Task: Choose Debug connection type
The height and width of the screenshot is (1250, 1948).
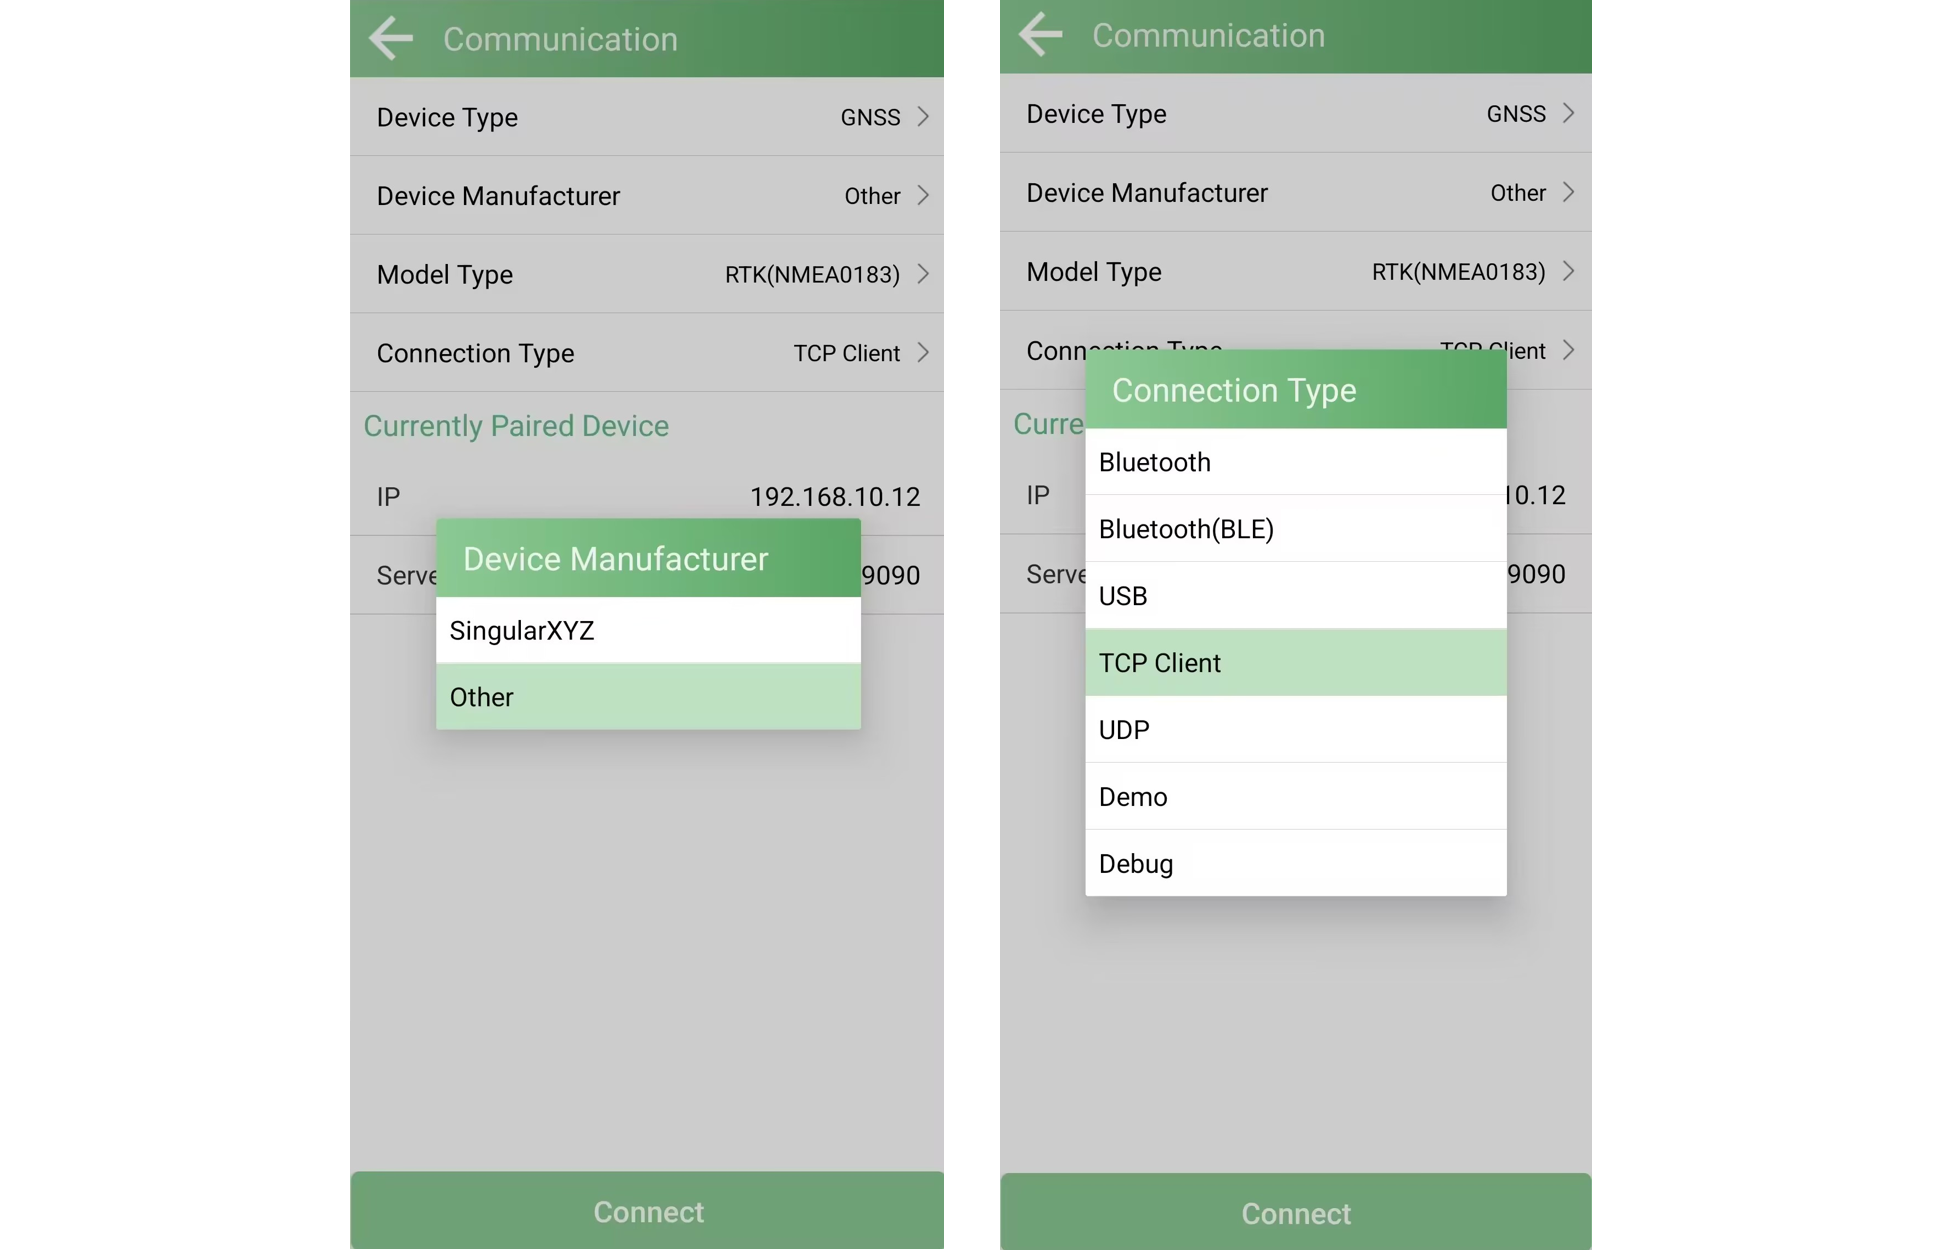Action: (1296, 864)
